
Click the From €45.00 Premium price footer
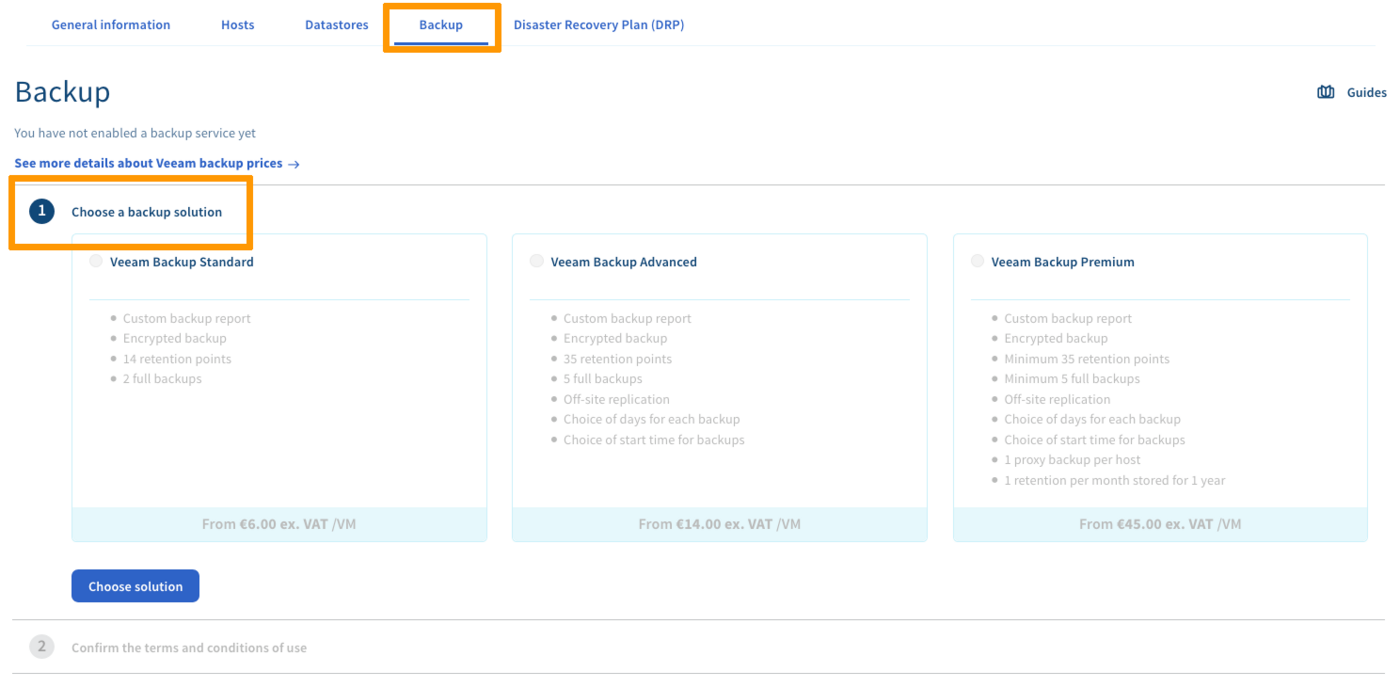point(1160,524)
